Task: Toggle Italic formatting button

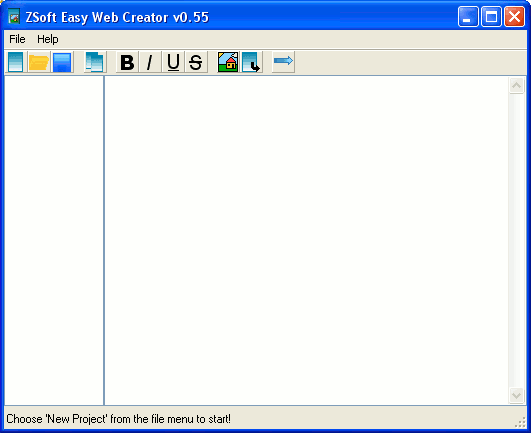Action: 150,62
